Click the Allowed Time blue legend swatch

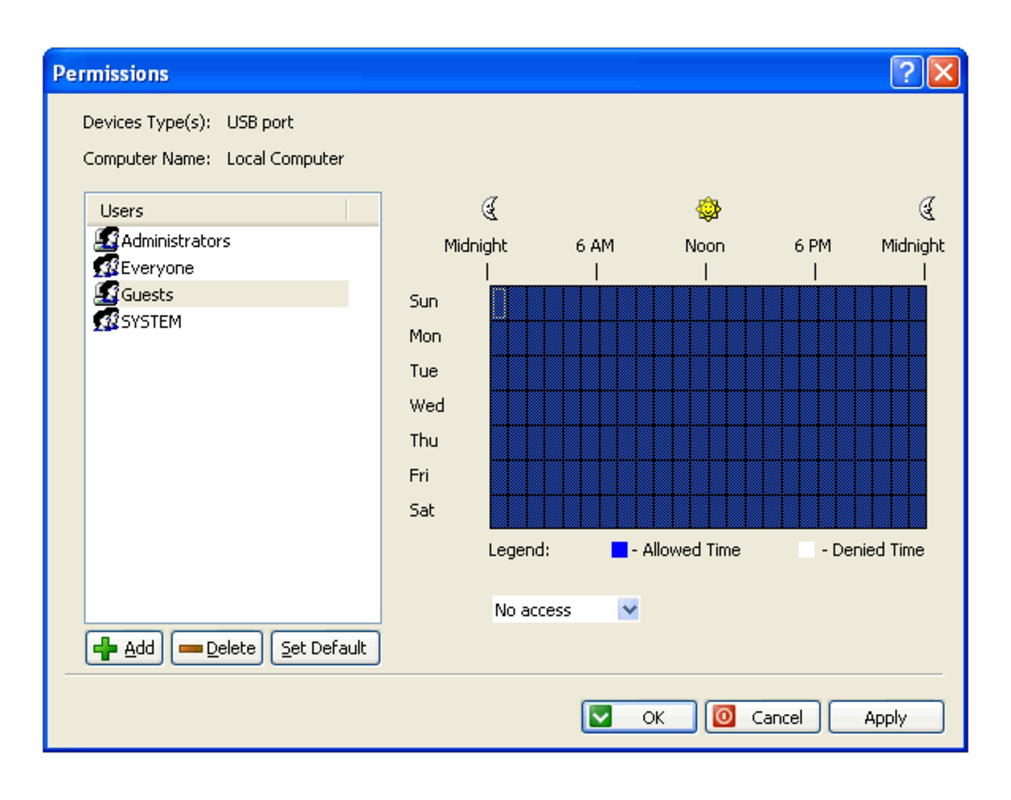point(619,550)
